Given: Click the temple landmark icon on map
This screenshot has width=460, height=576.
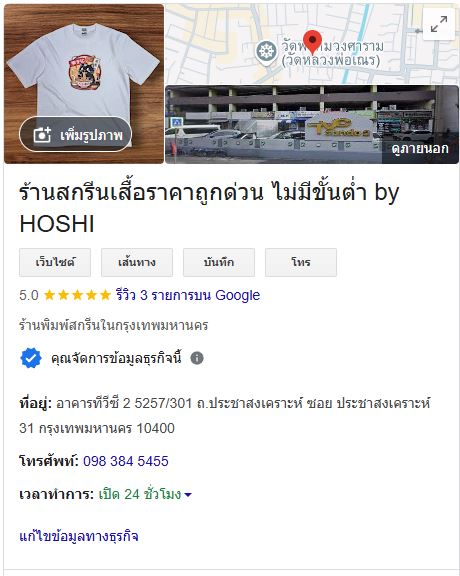Looking at the screenshot, I should pyautogui.click(x=266, y=52).
